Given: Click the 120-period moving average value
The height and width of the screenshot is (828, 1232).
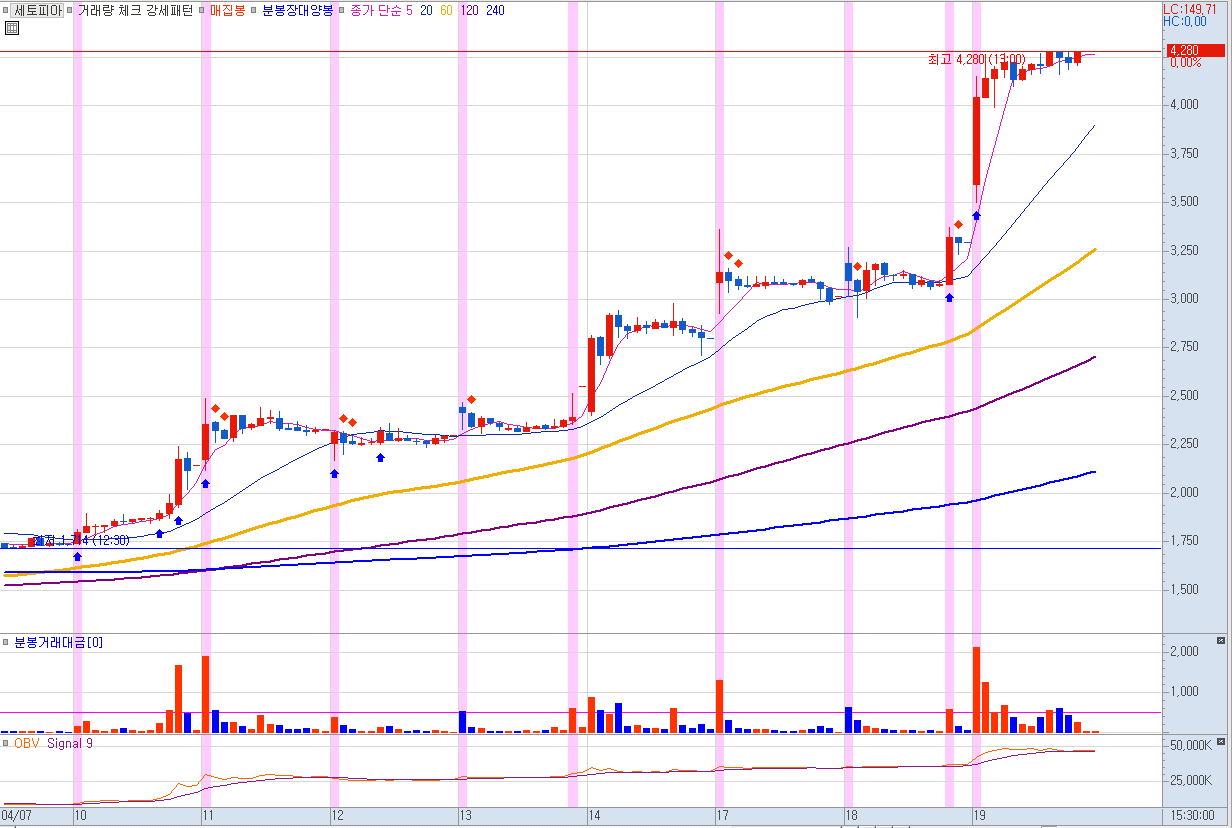Looking at the screenshot, I should (469, 11).
